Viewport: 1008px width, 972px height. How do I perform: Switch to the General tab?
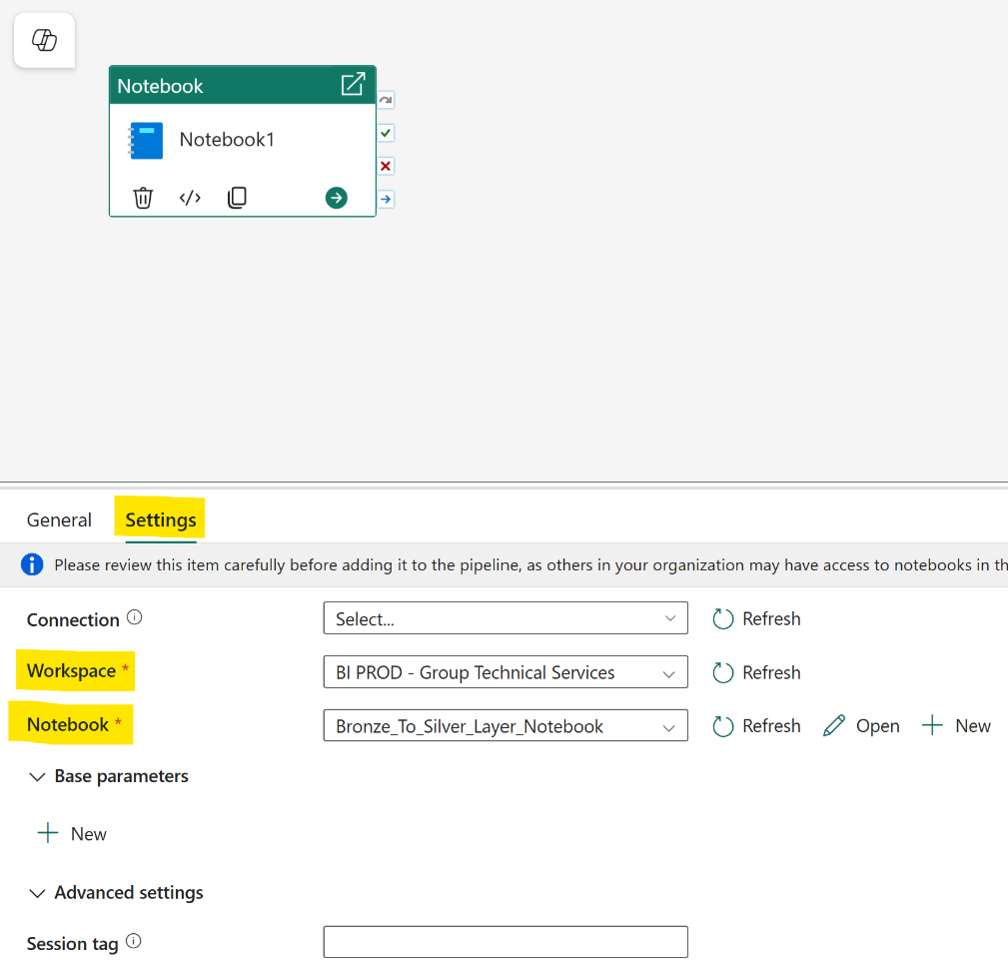click(x=59, y=519)
